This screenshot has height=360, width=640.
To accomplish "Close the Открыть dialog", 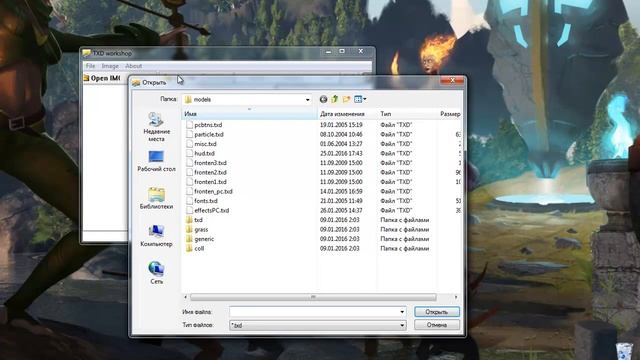I will [452, 81].
